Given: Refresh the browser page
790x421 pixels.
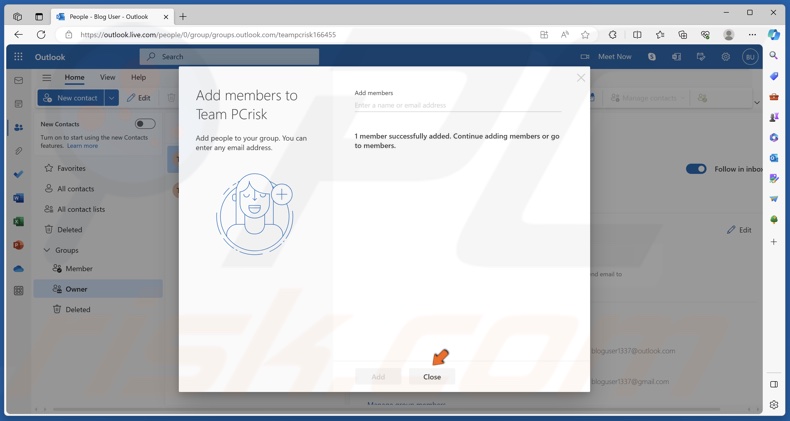Looking at the screenshot, I should (41, 35).
